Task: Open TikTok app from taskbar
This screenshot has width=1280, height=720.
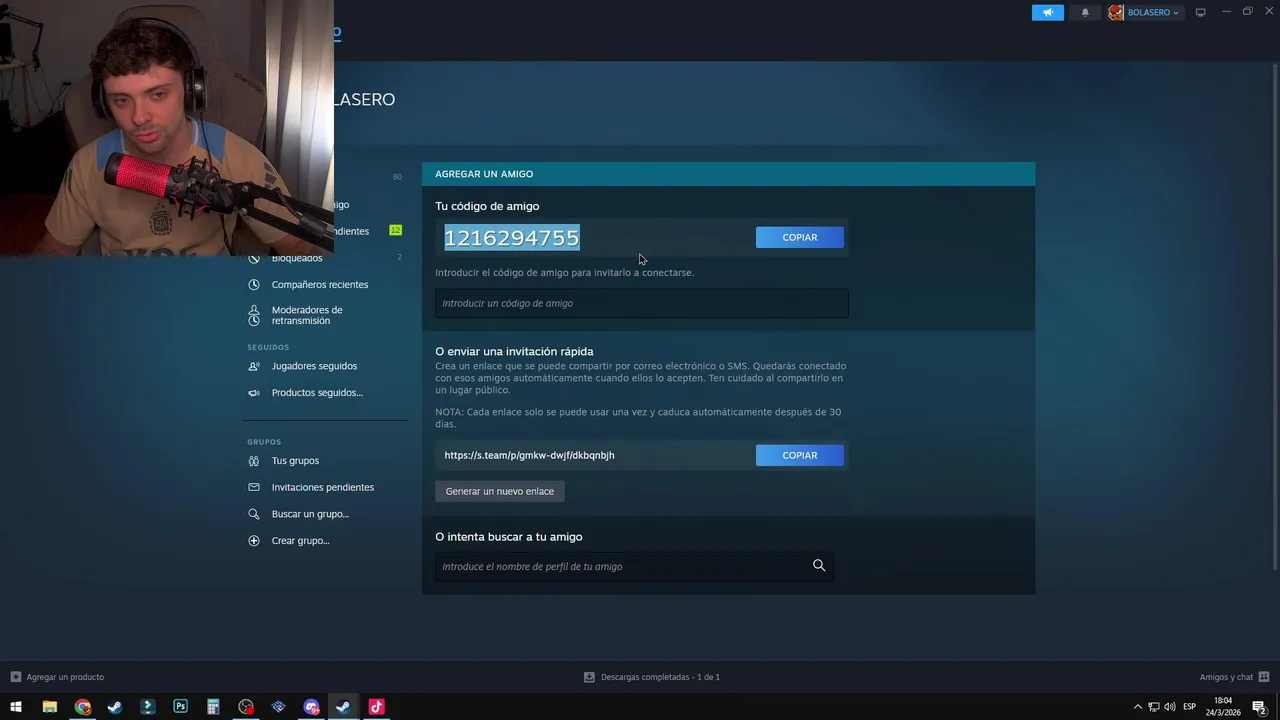Action: [376, 707]
